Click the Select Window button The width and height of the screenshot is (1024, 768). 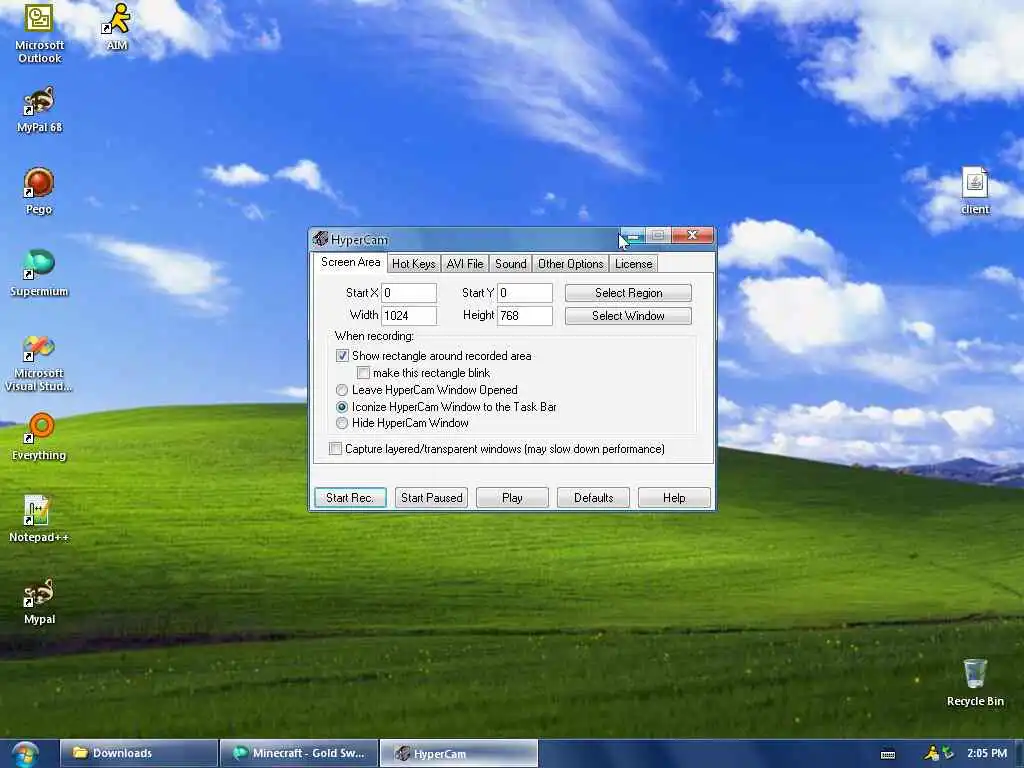[x=628, y=316]
